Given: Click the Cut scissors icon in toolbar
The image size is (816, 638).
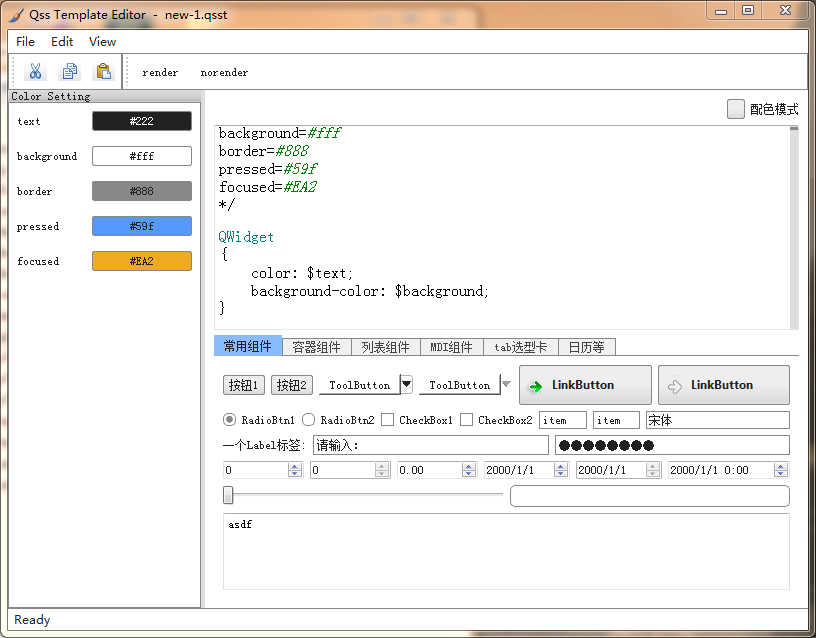Looking at the screenshot, I should tap(35, 71).
